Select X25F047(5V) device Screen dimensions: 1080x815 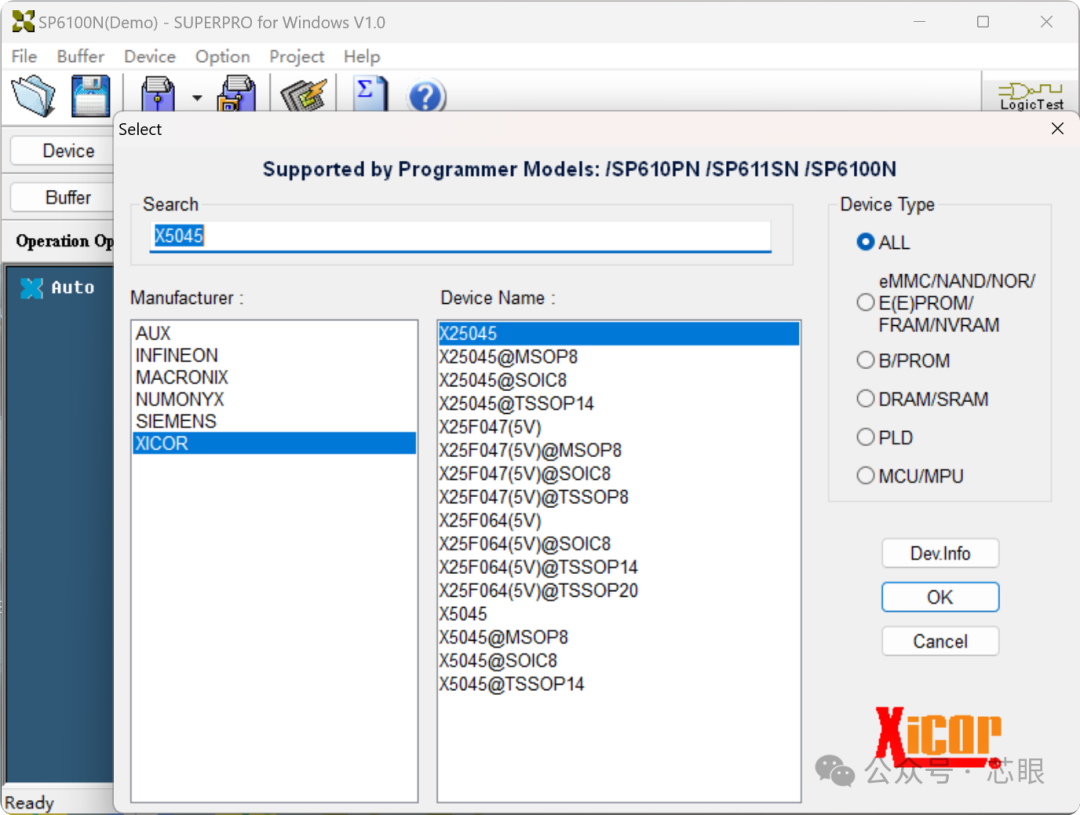619,427
